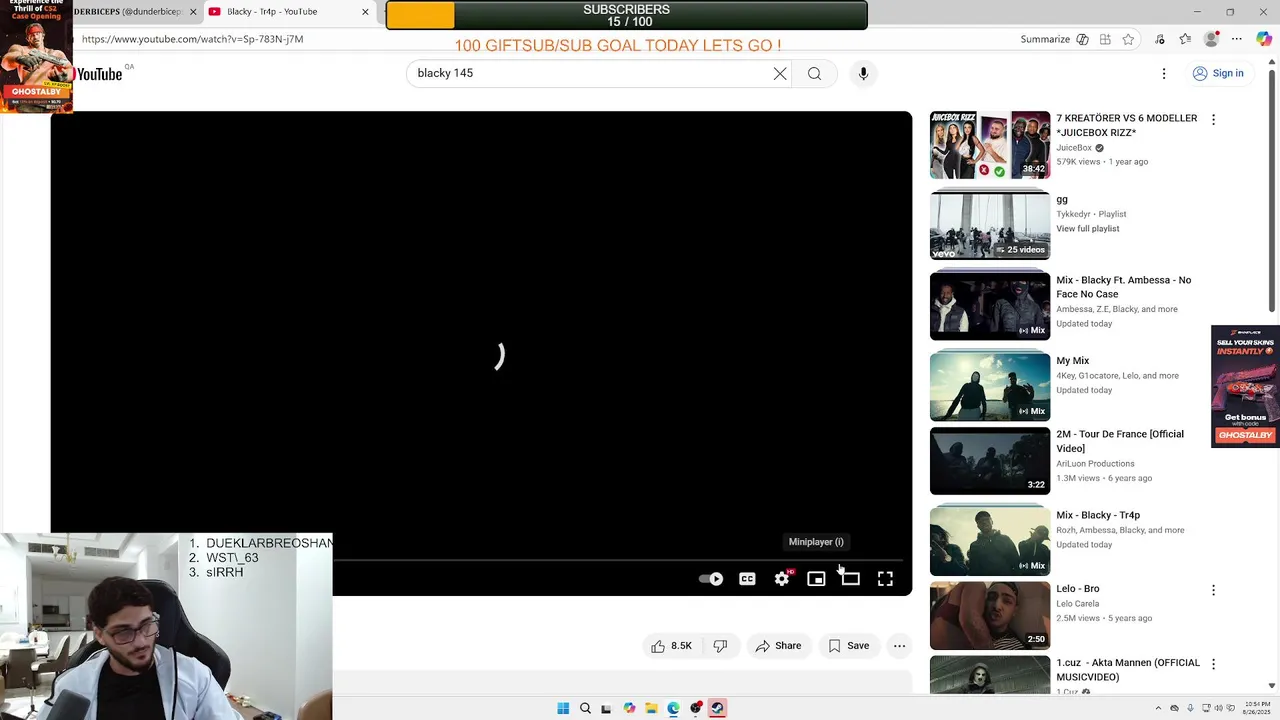Open Edge Settings and more menu
Image resolution: width=1280 pixels, height=720 pixels.
[1237, 39]
